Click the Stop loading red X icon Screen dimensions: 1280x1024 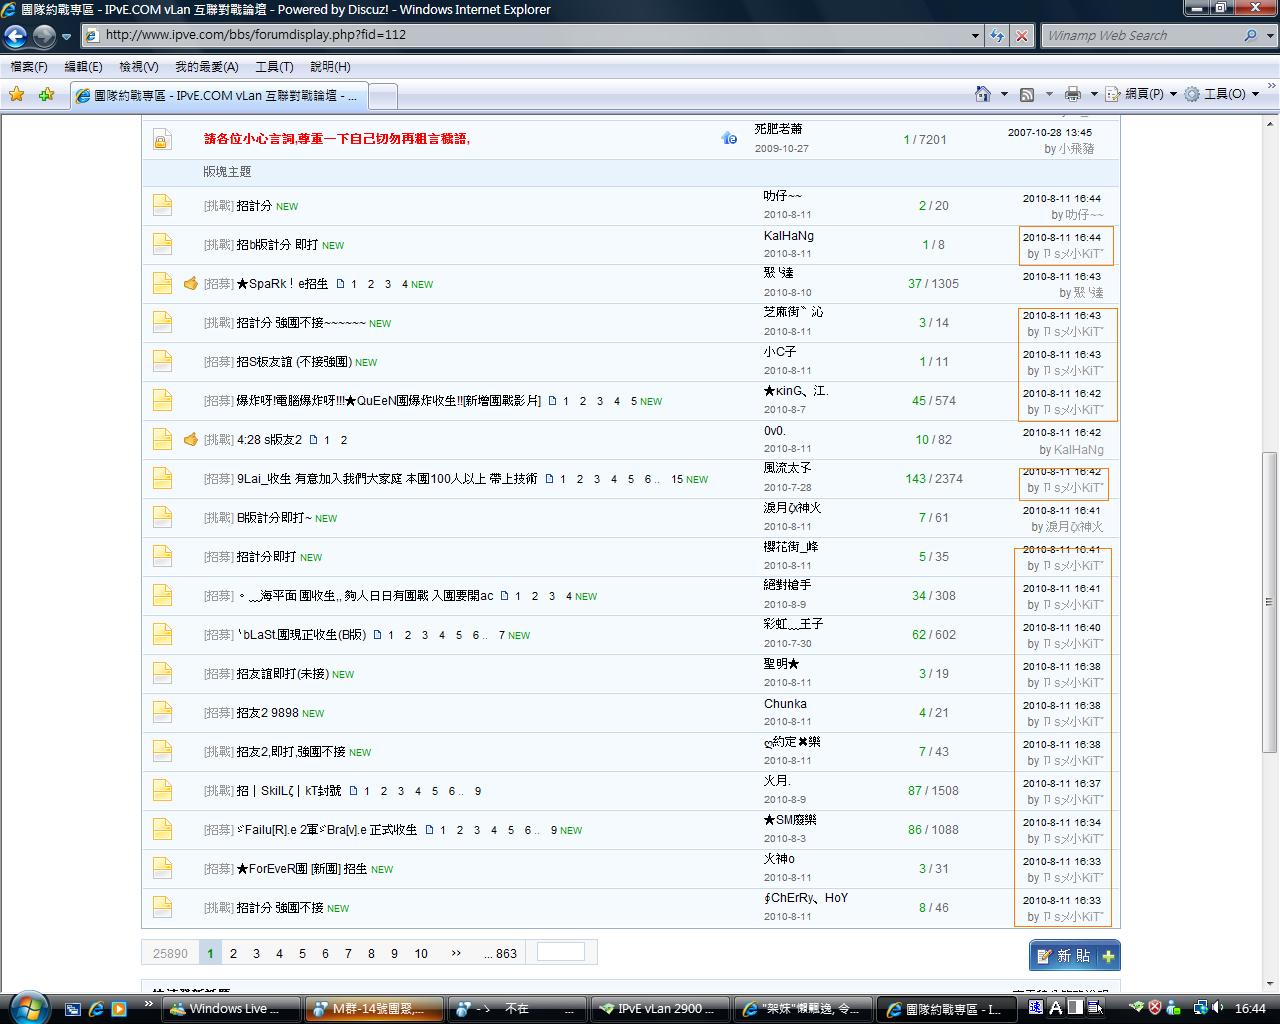pos(1021,35)
